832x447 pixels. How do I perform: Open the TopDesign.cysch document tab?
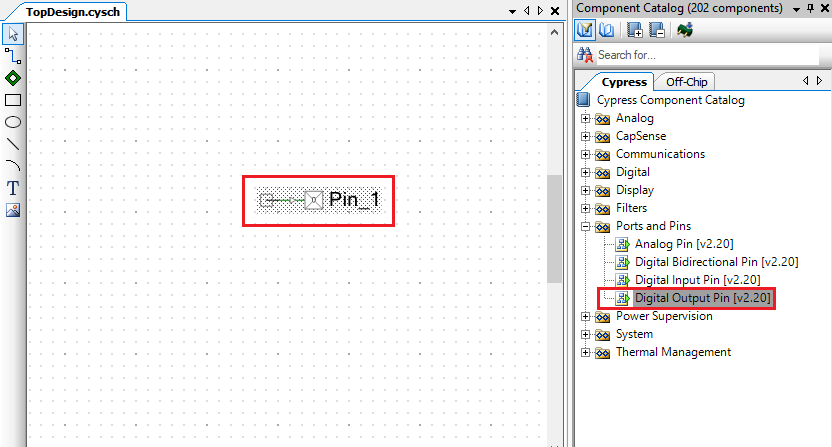(x=73, y=12)
